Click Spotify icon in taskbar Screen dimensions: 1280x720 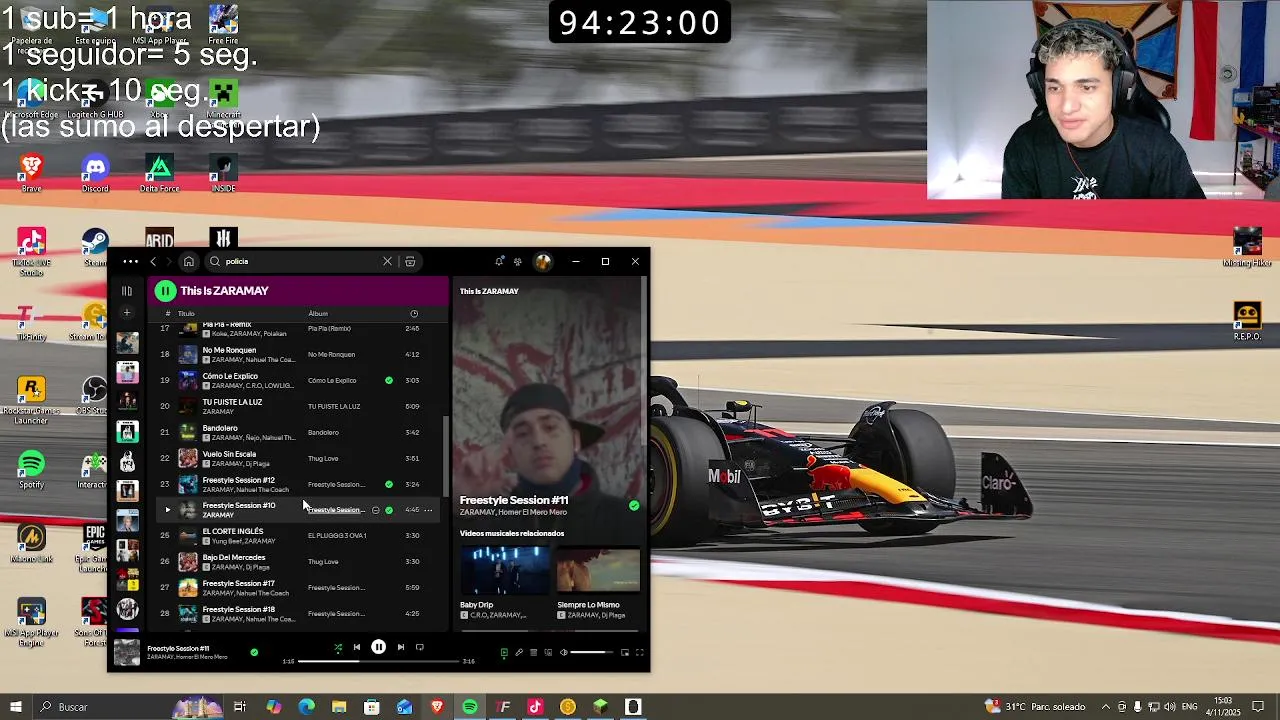(470, 707)
